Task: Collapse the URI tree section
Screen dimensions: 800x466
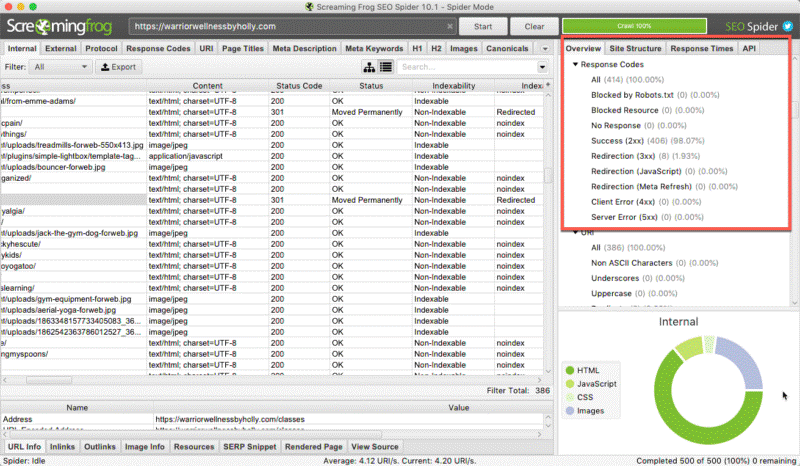Action: [575, 232]
